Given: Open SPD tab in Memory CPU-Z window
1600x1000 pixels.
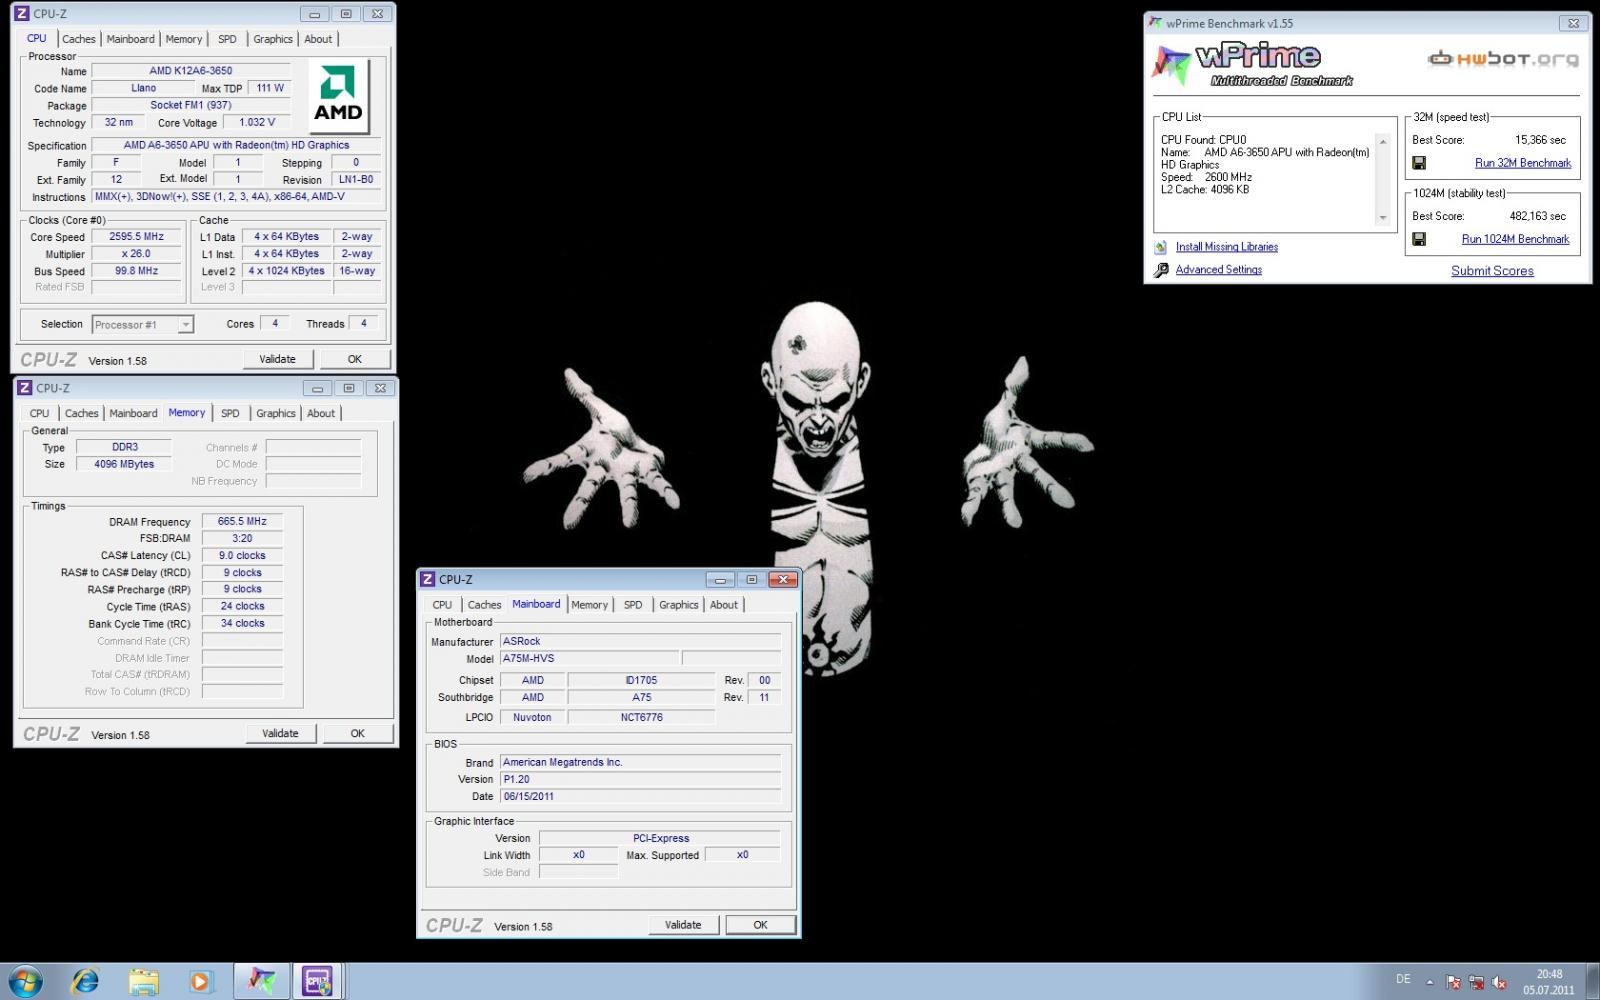Looking at the screenshot, I should tap(230, 413).
